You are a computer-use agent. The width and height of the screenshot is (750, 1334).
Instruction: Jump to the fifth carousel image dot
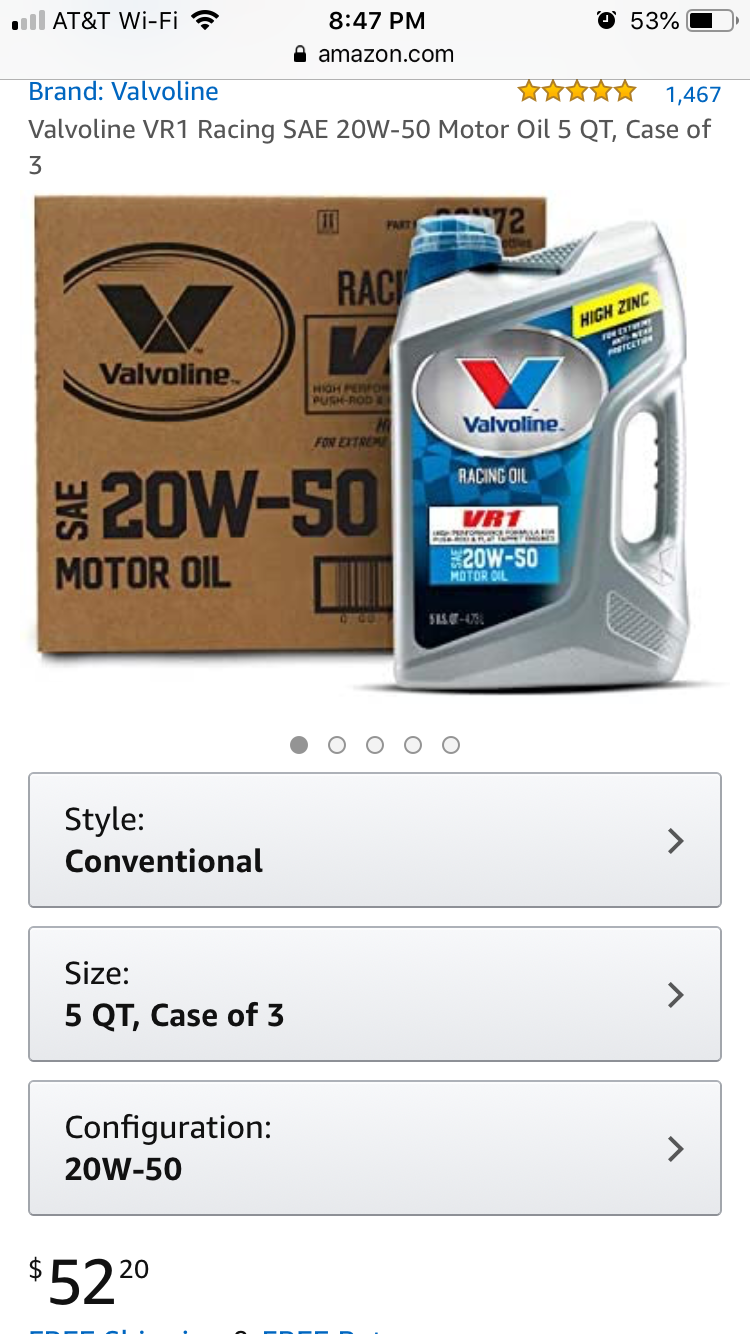coord(451,745)
